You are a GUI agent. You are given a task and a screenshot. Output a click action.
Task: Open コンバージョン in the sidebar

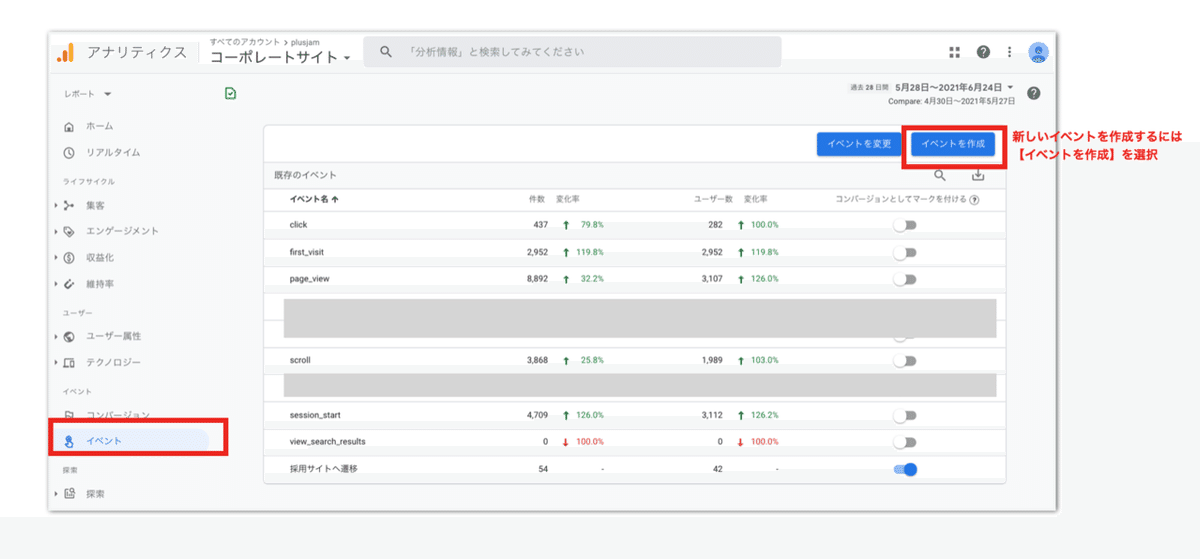click(118, 414)
